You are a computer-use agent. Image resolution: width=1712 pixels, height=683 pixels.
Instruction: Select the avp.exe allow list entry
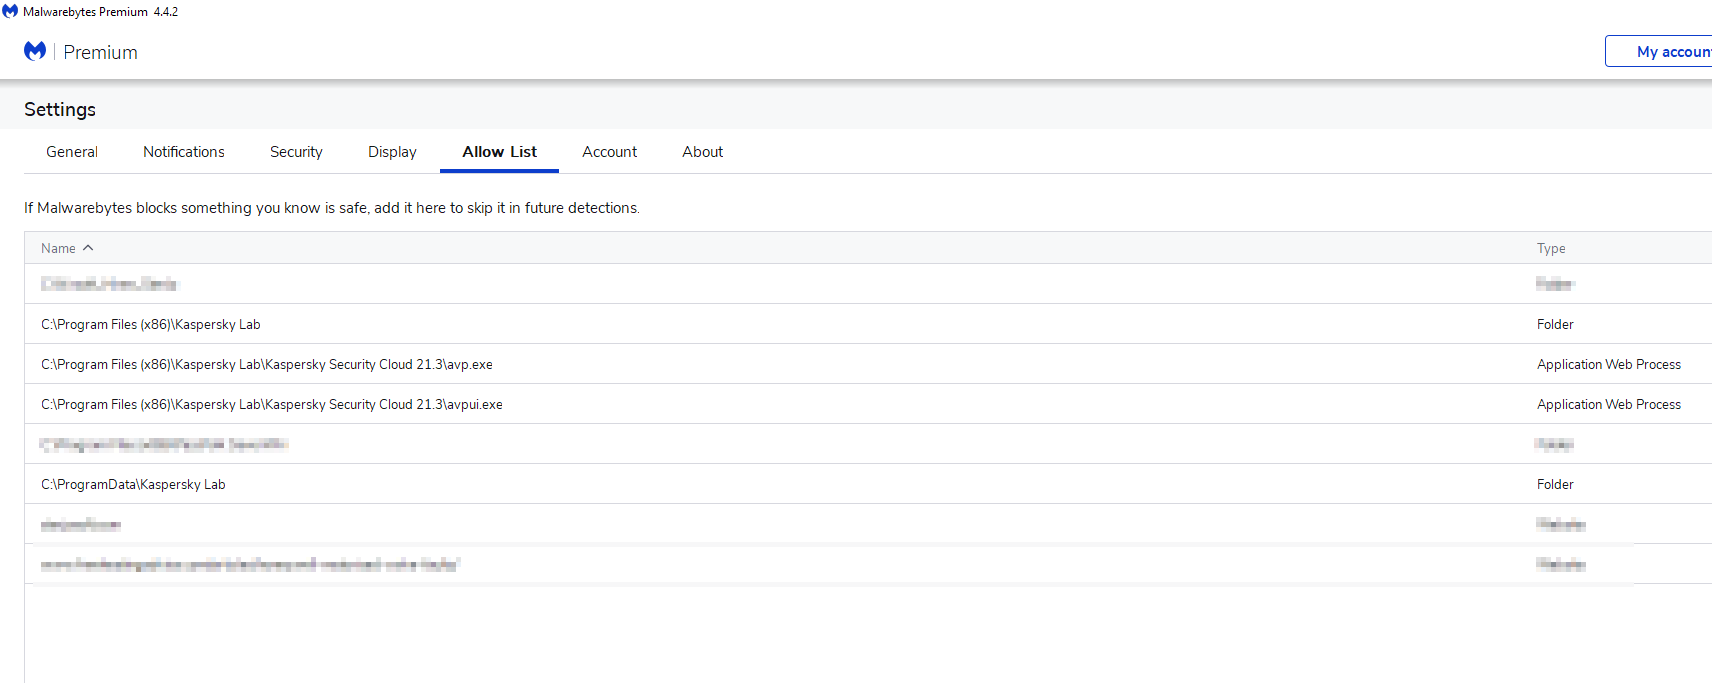868,364
